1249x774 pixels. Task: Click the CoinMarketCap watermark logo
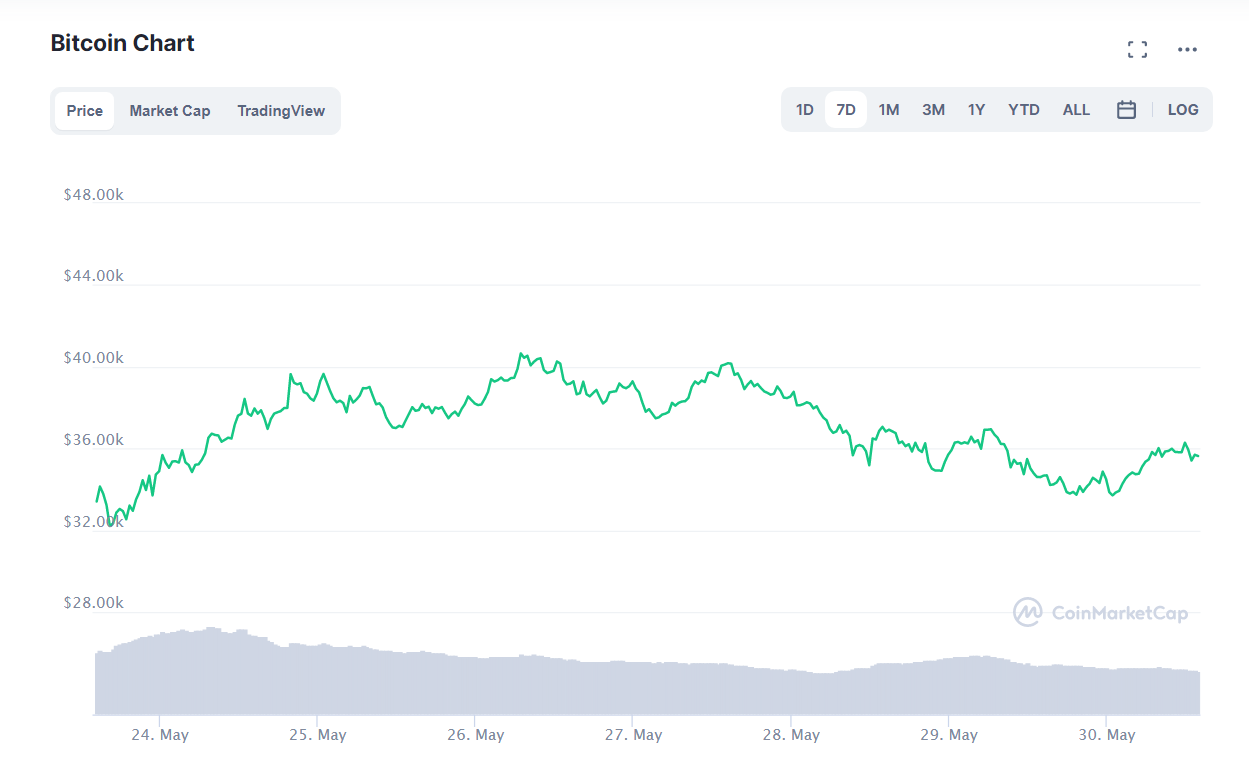[x=1100, y=613]
